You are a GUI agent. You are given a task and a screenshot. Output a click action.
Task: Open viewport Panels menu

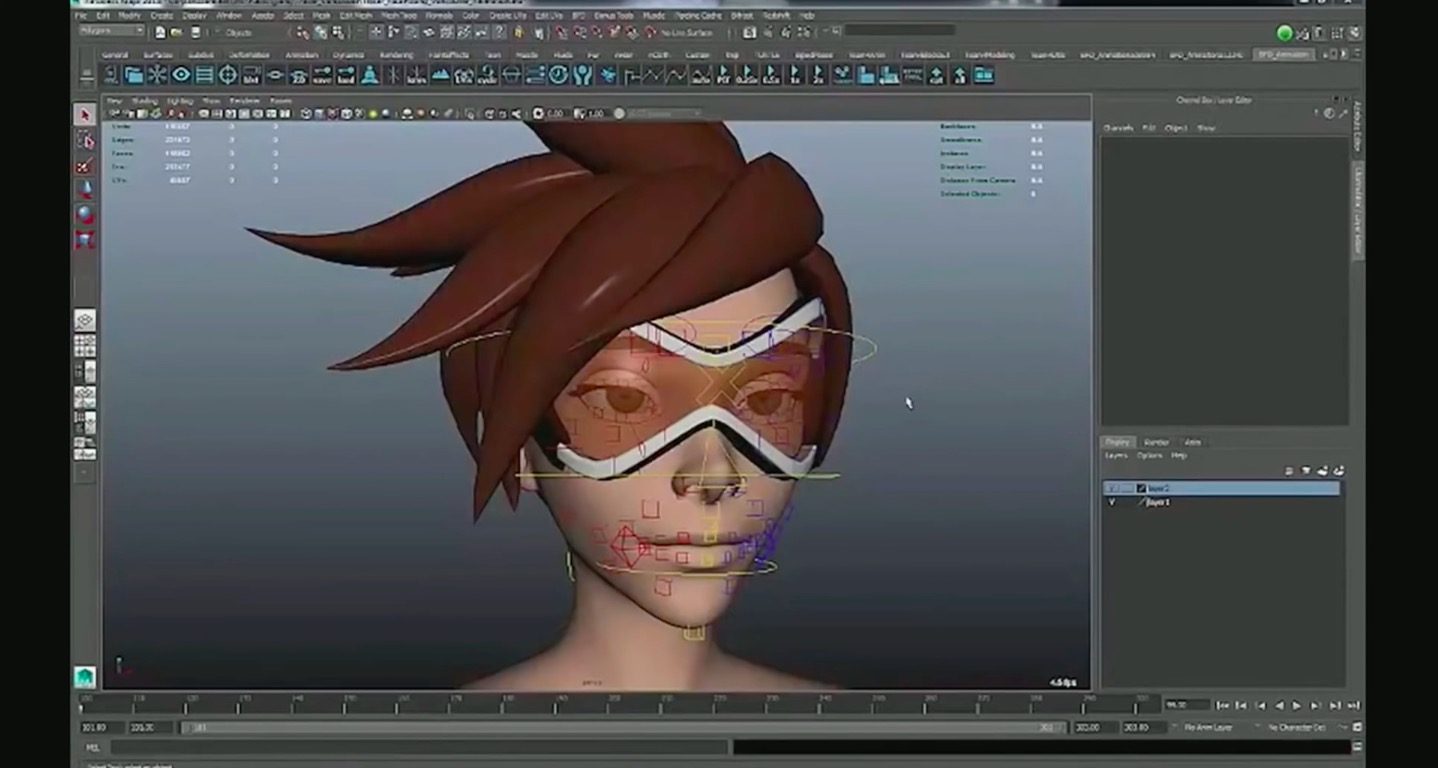pos(281,101)
